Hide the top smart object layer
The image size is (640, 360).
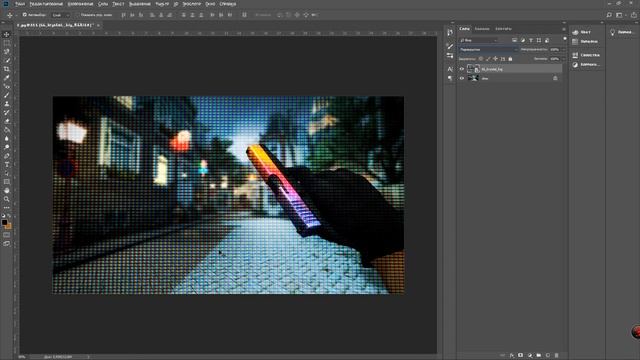(462, 69)
